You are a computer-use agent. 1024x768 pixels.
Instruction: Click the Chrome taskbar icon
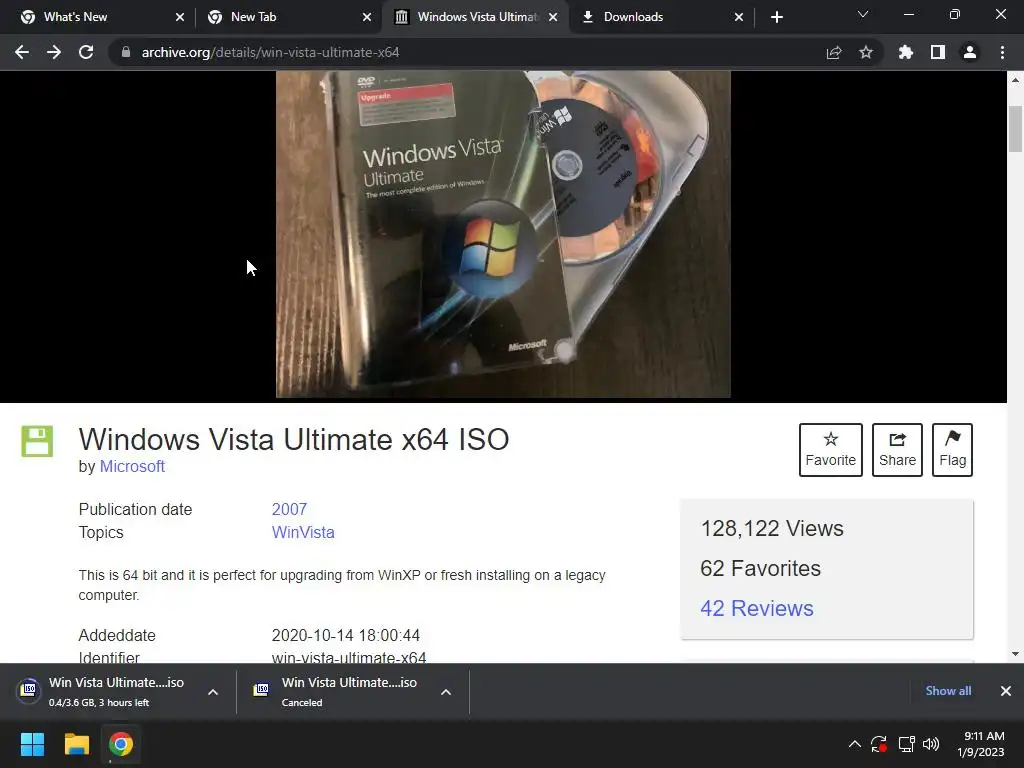coord(121,744)
